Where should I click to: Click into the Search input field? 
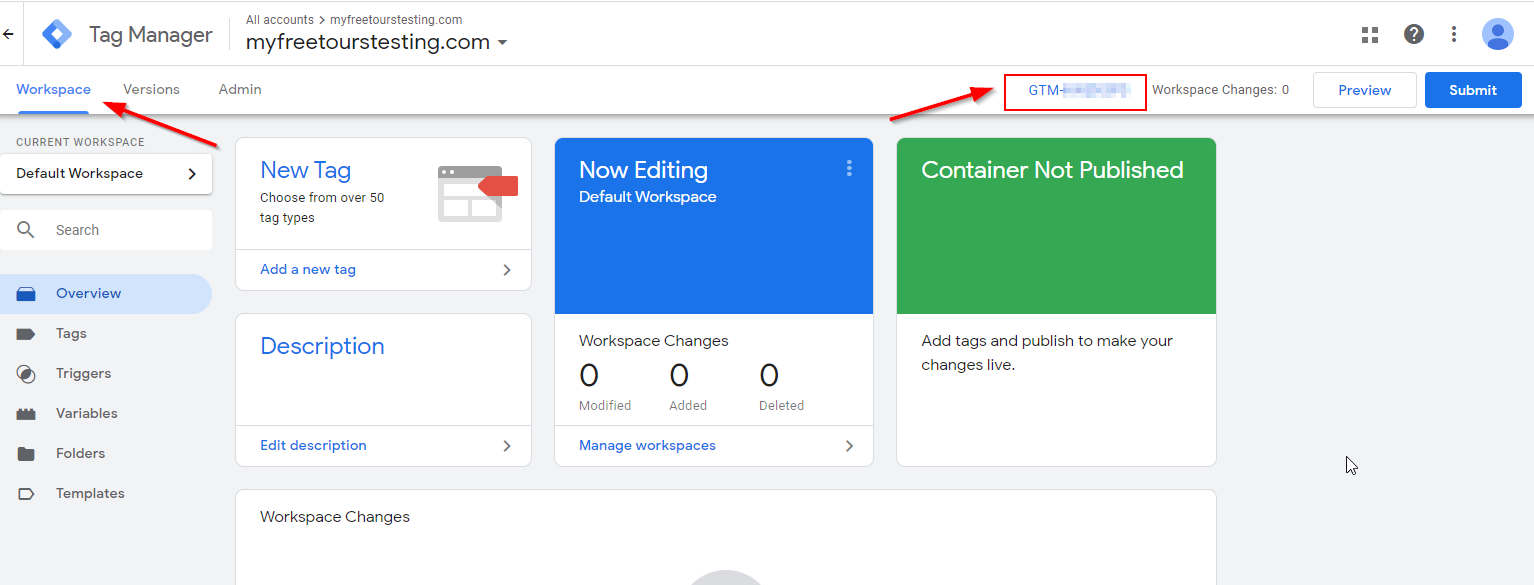(x=106, y=230)
